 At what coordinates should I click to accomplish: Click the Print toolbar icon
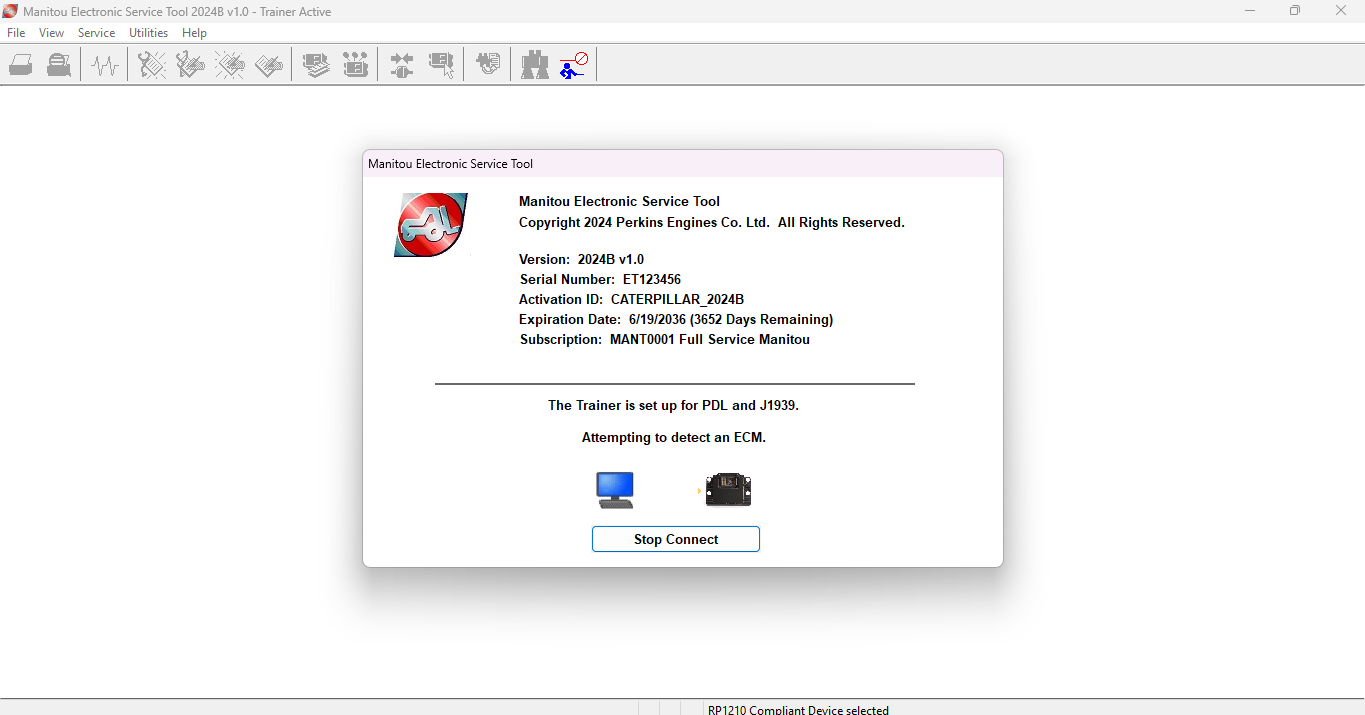click(21, 66)
